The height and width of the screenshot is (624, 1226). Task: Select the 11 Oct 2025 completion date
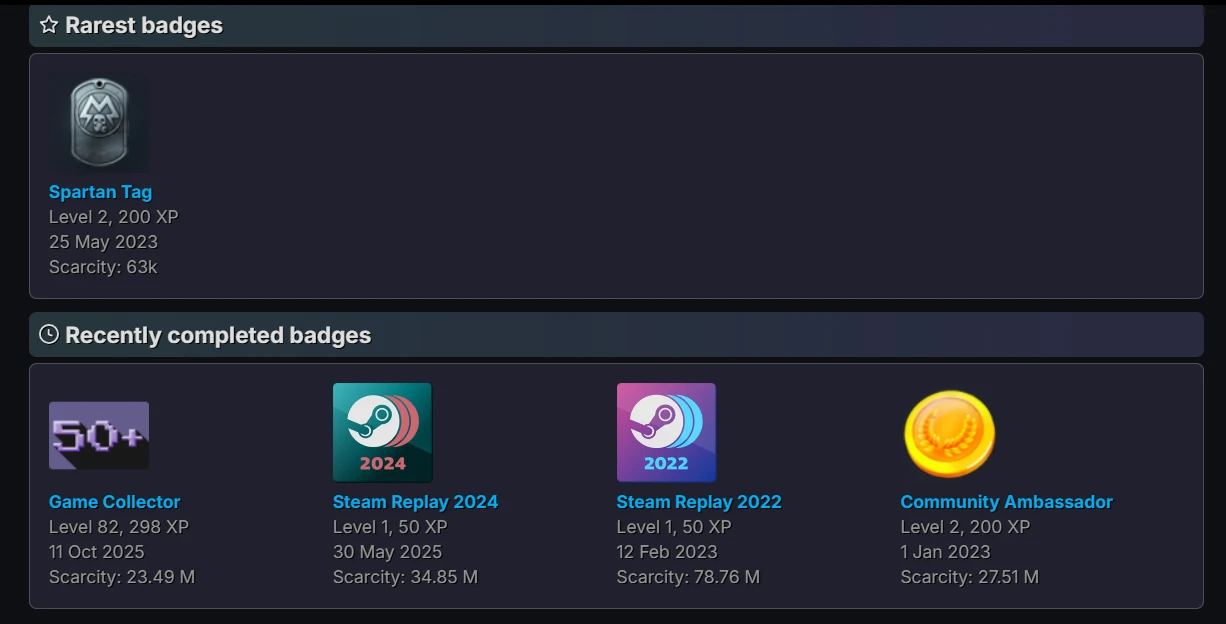click(97, 552)
